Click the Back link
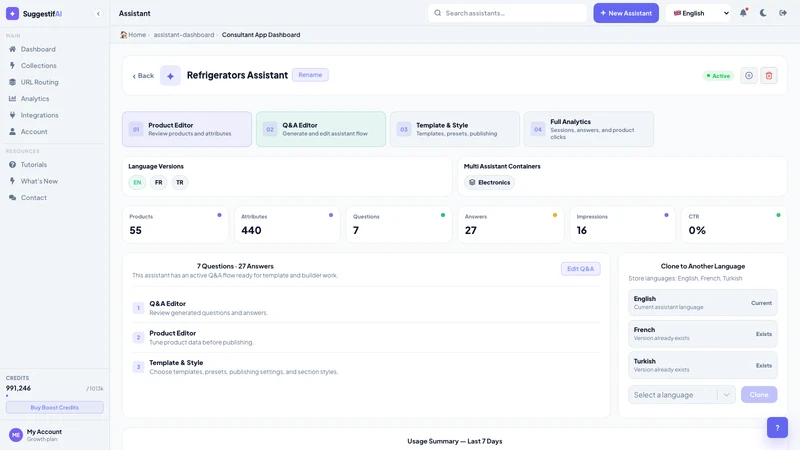800x450 pixels. (x=143, y=76)
